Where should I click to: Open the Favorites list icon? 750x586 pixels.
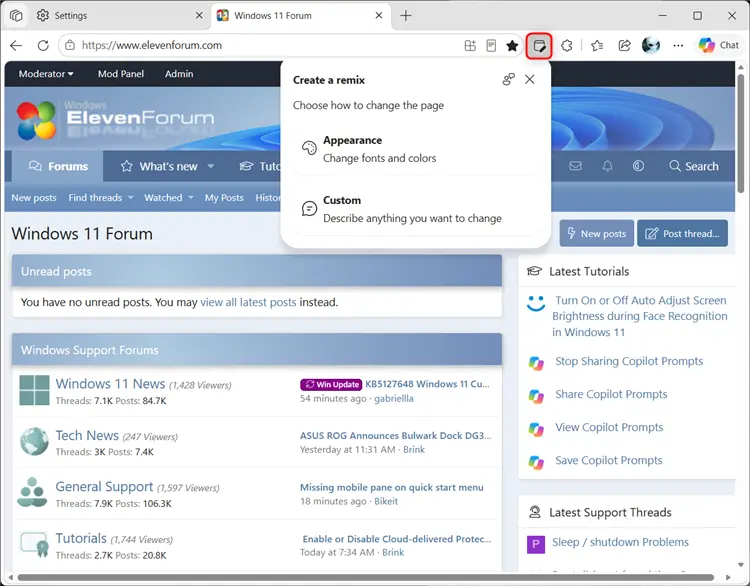[597, 45]
